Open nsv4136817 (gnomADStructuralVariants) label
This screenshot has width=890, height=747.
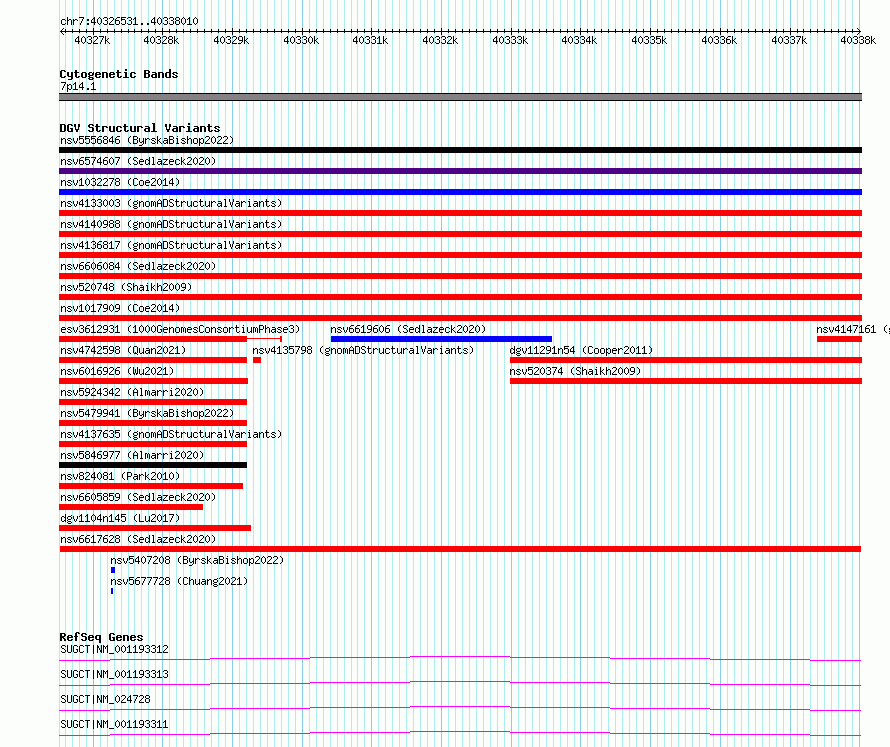pos(171,245)
